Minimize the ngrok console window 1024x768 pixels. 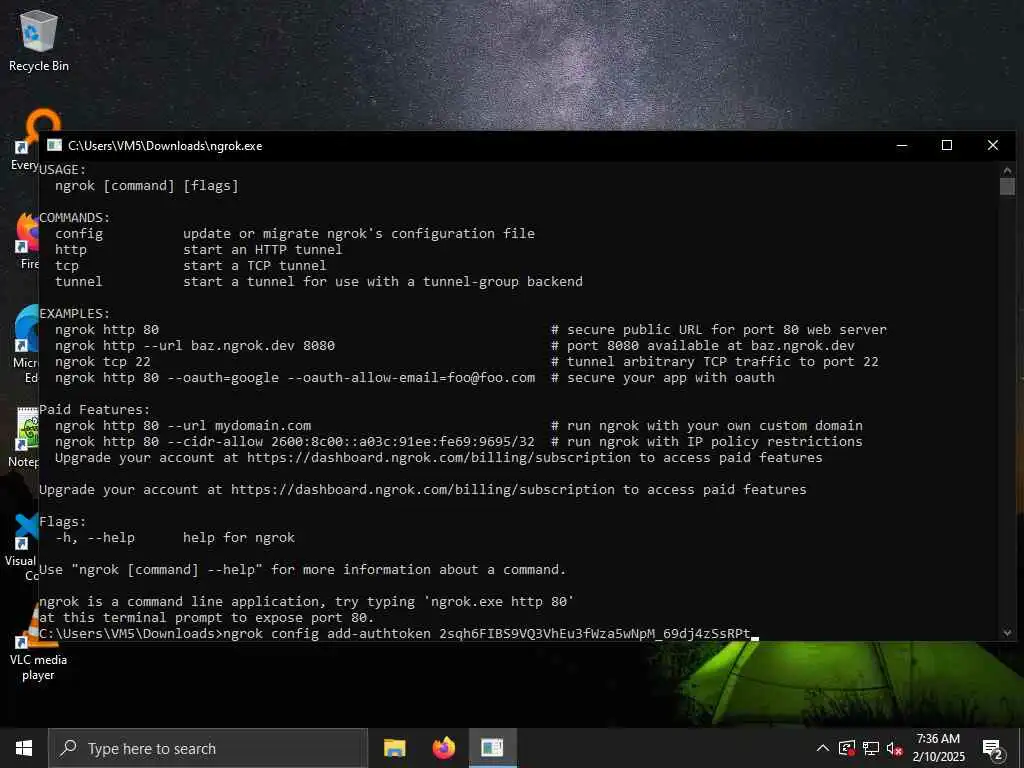click(x=902, y=146)
